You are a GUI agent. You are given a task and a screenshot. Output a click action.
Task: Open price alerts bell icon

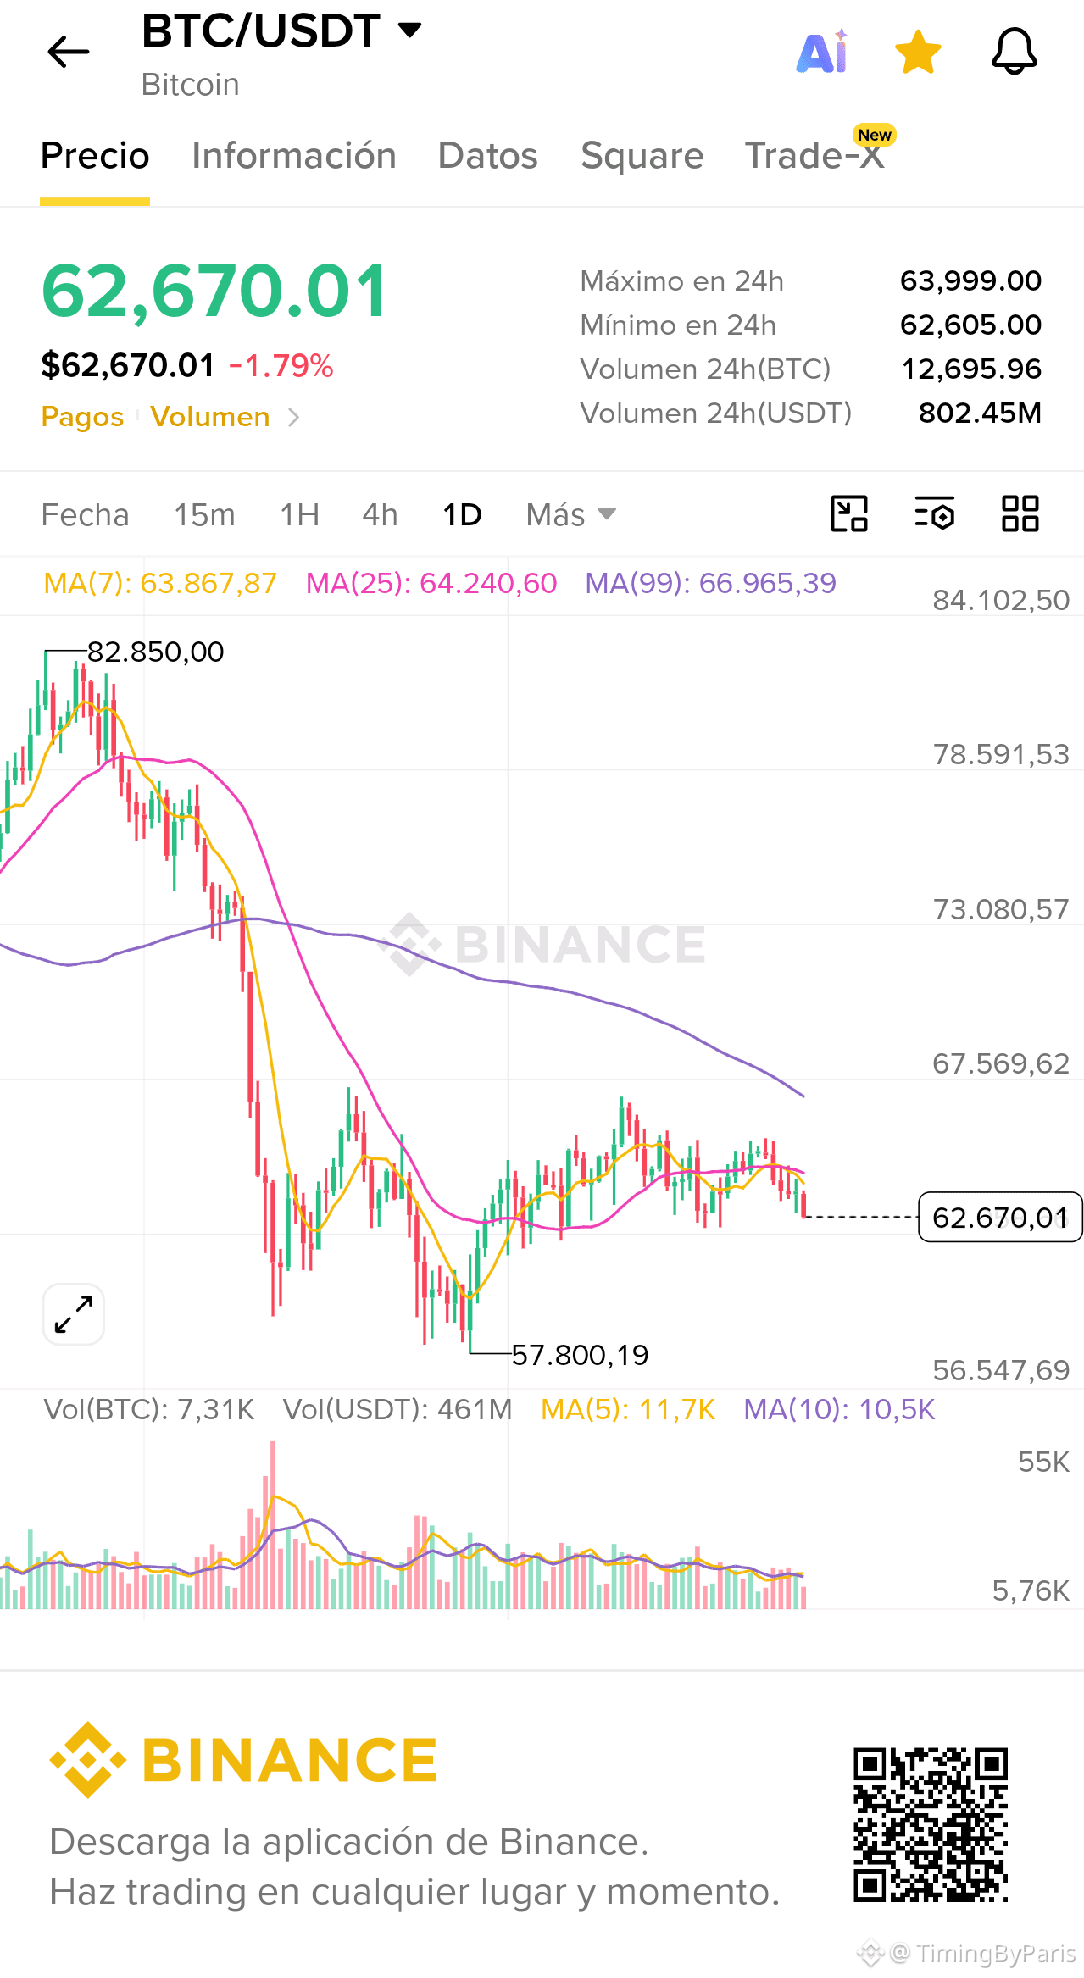pyautogui.click(x=1014, y=51)
